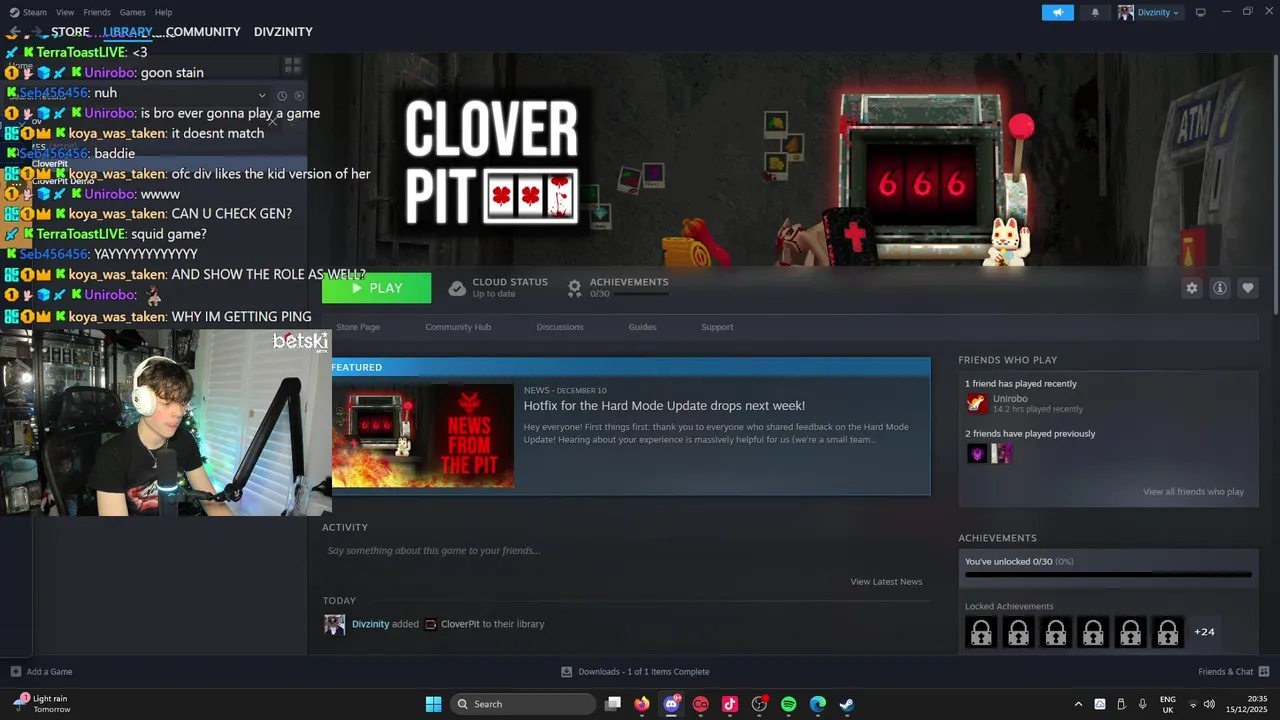The height and width of the screenshot is (720, 1280).
Task: Open Firefox from the taskbar
Action: (642, 704)
